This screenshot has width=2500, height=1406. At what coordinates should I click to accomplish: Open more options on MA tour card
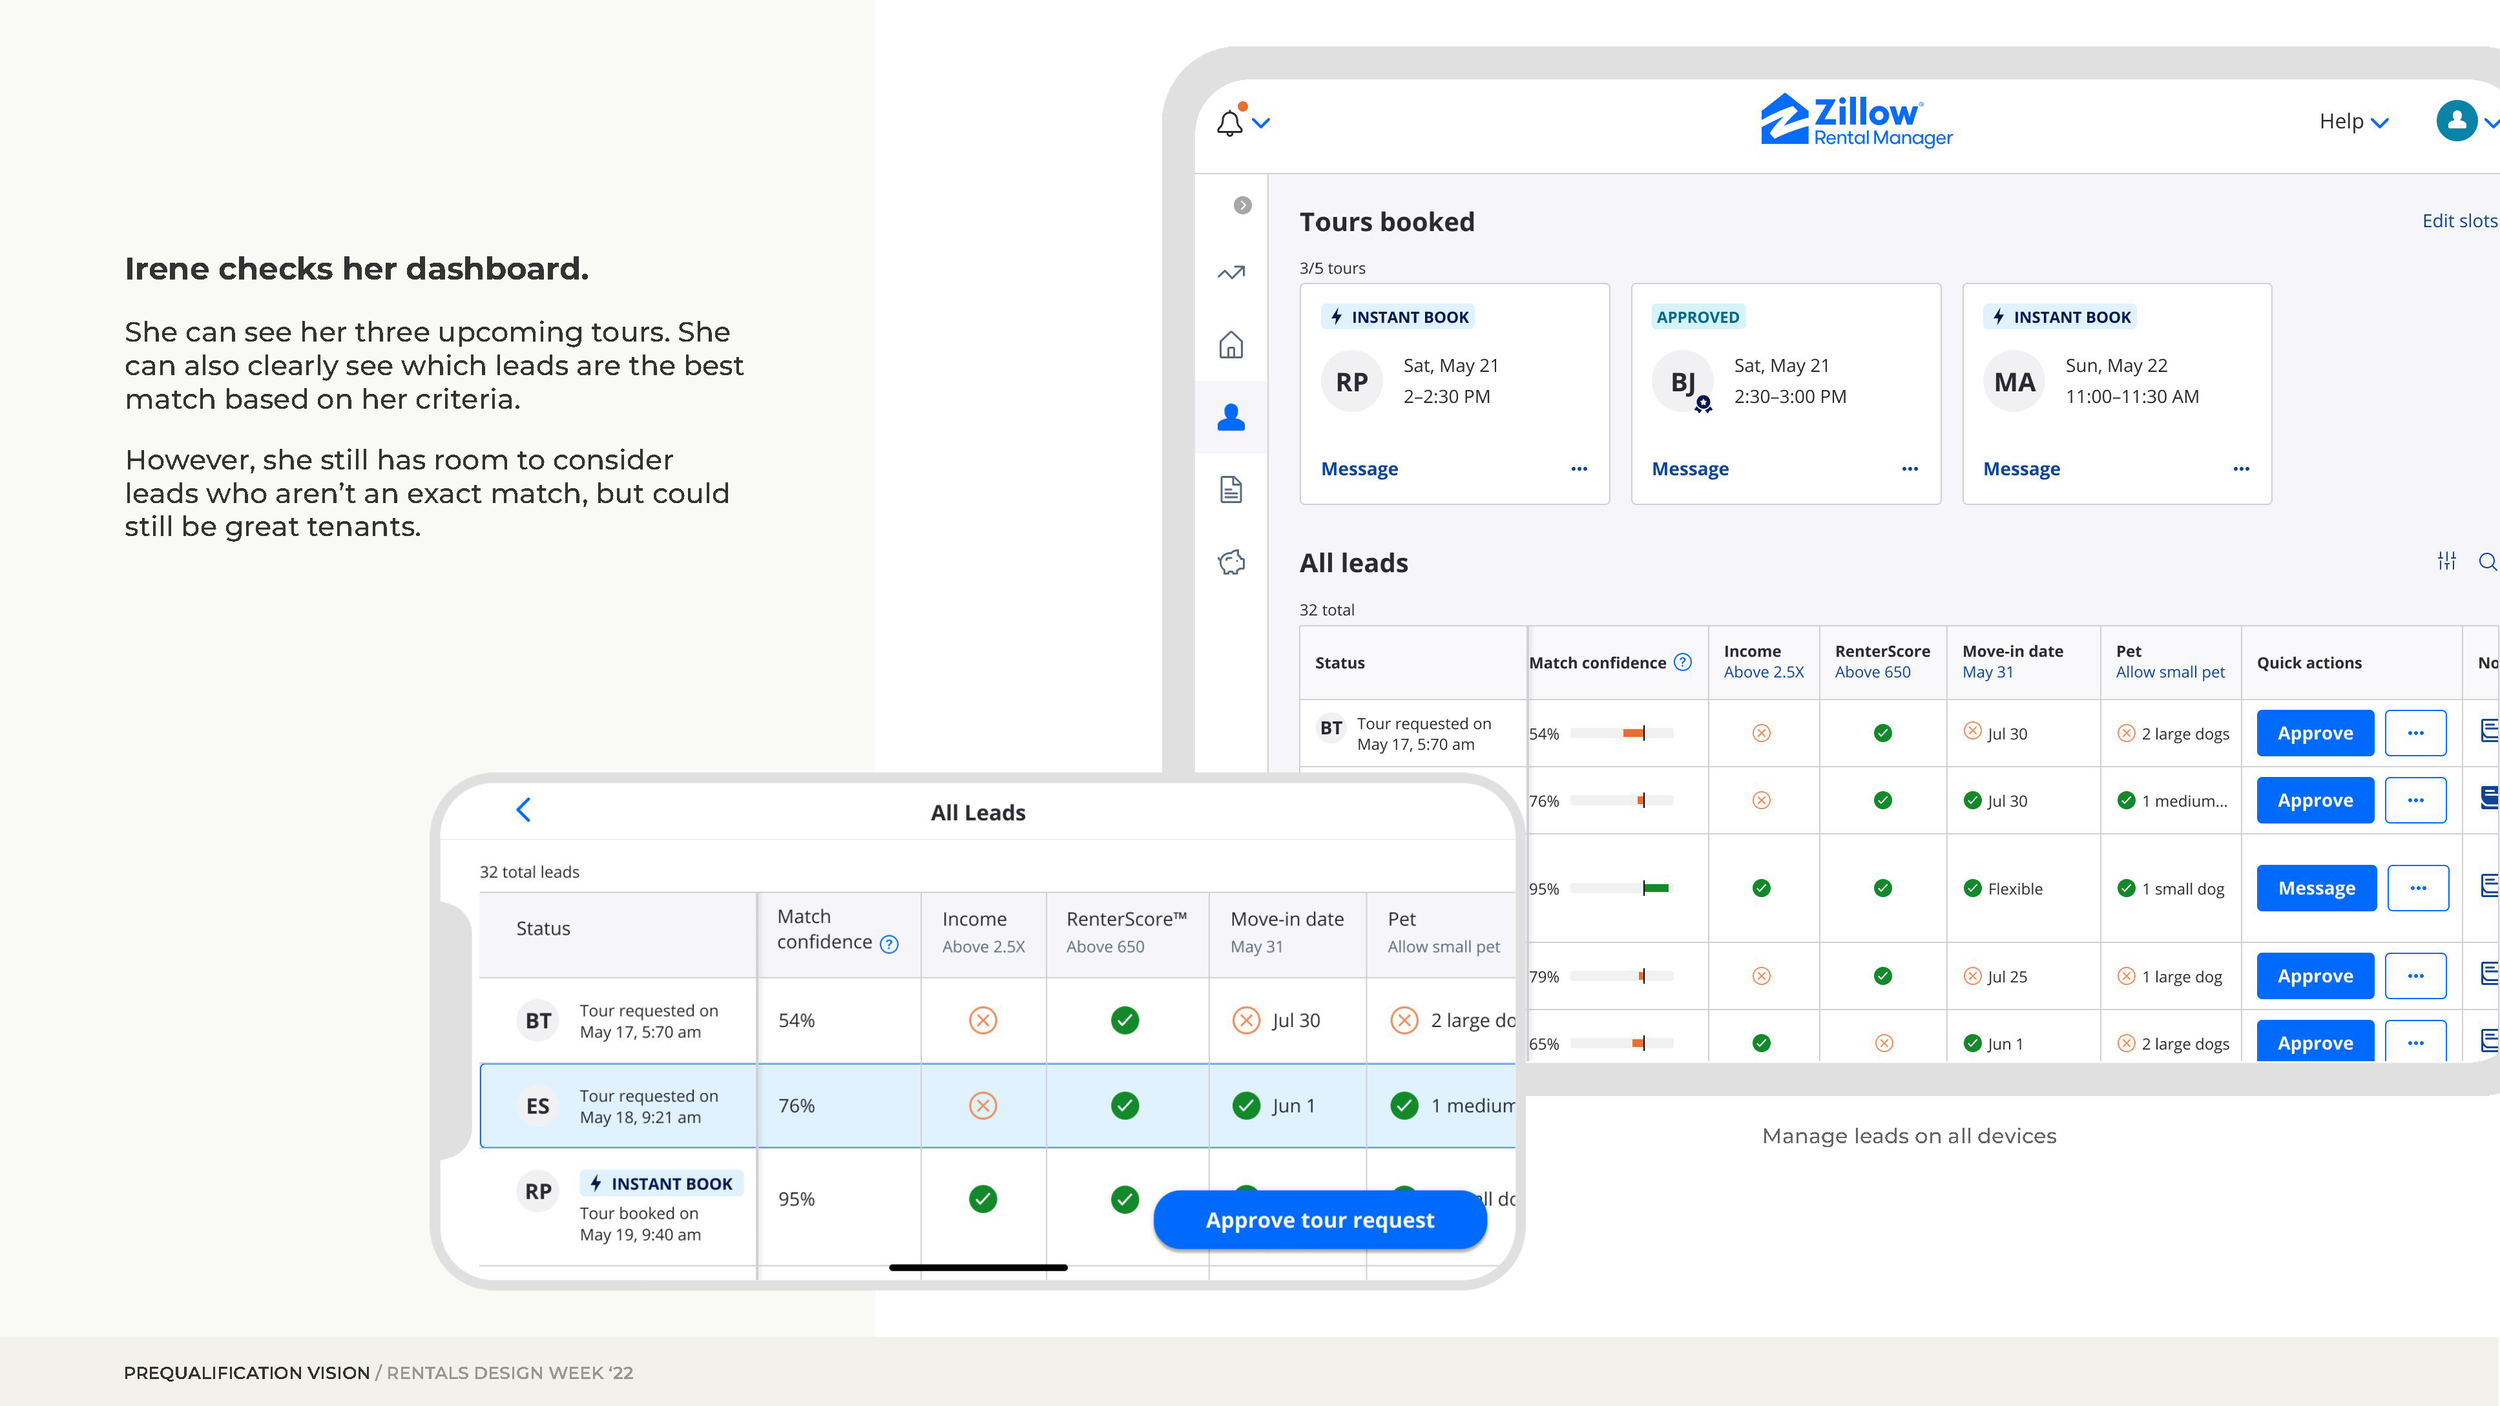coord(2241,469)
